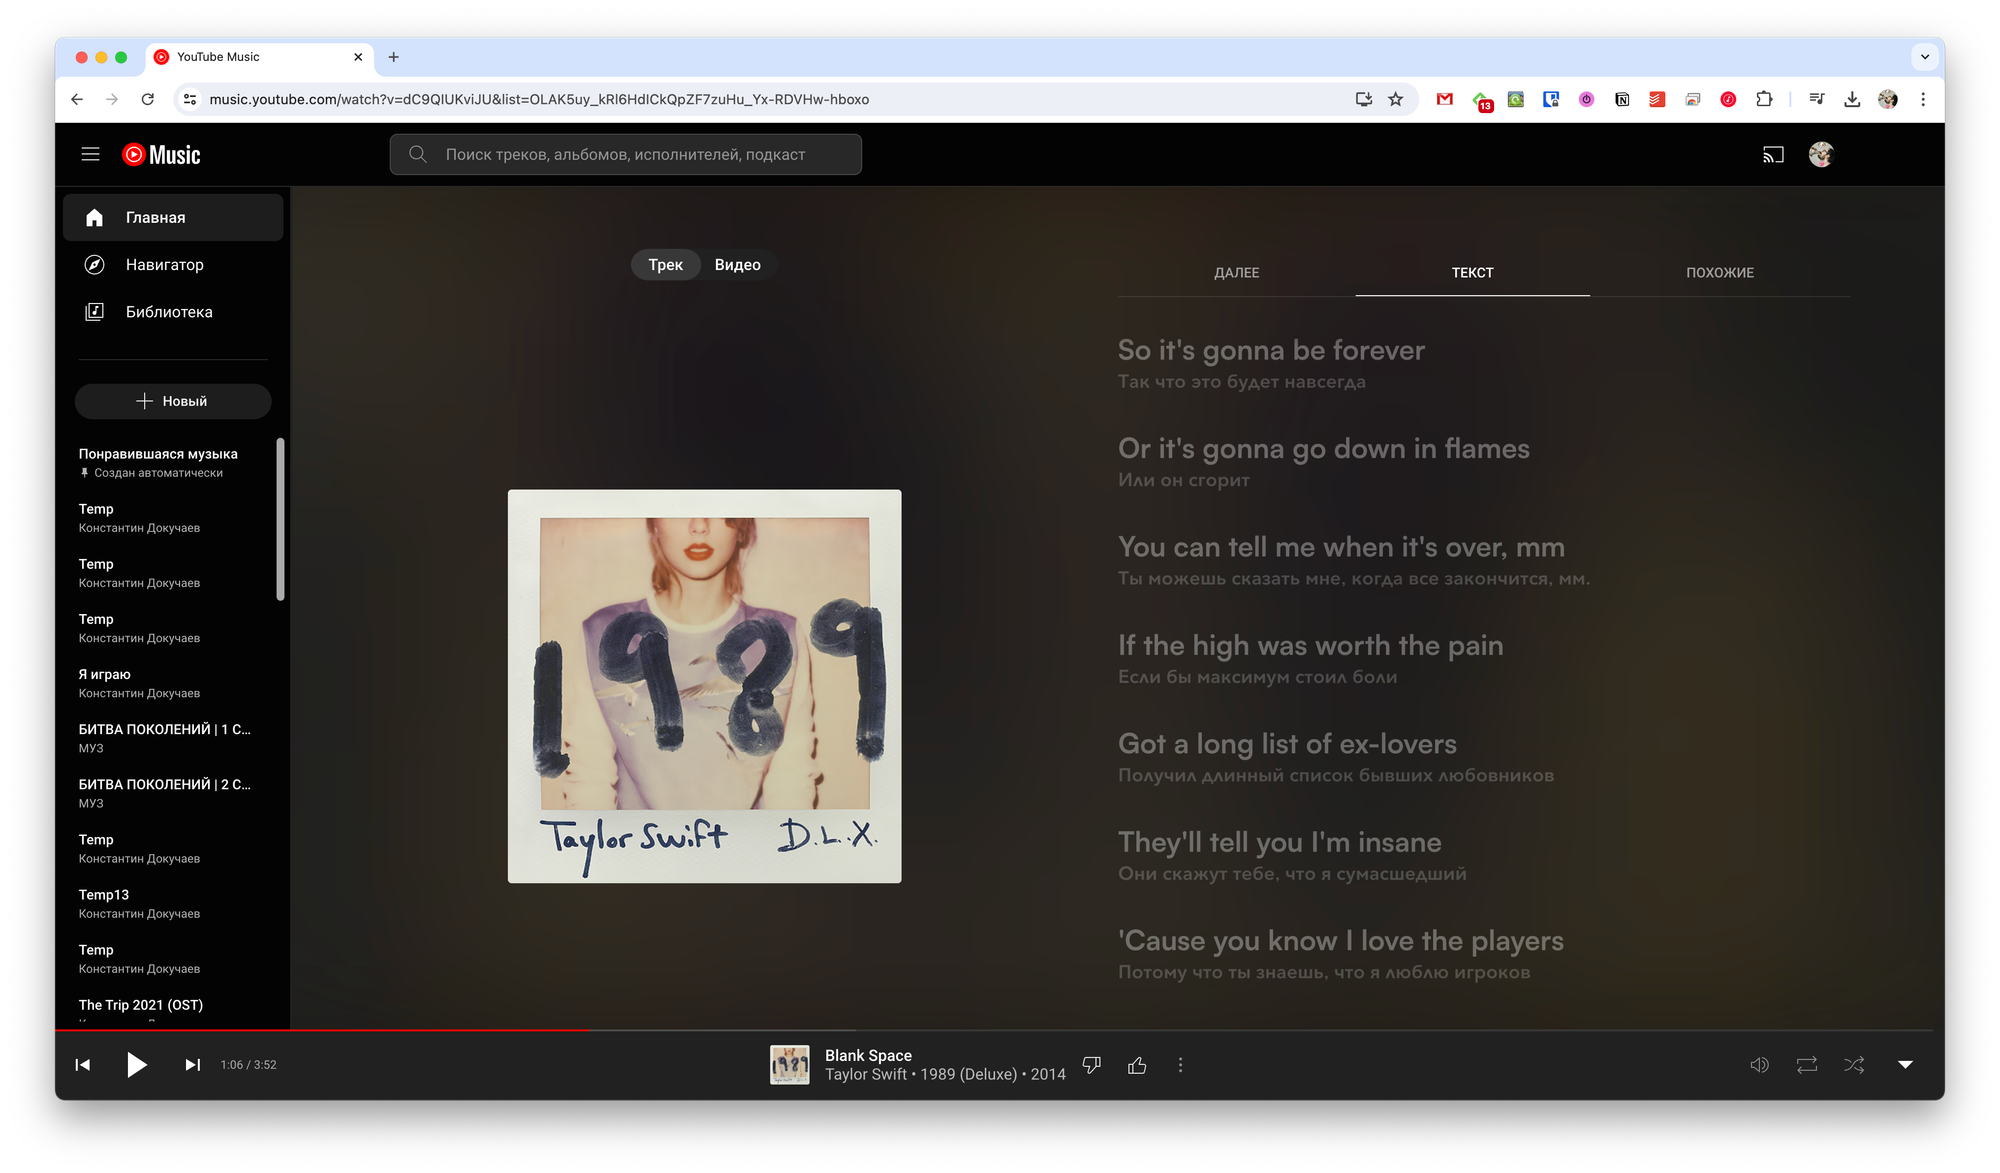Collapse player page with down arrow

click(x=1905, y=1065)
